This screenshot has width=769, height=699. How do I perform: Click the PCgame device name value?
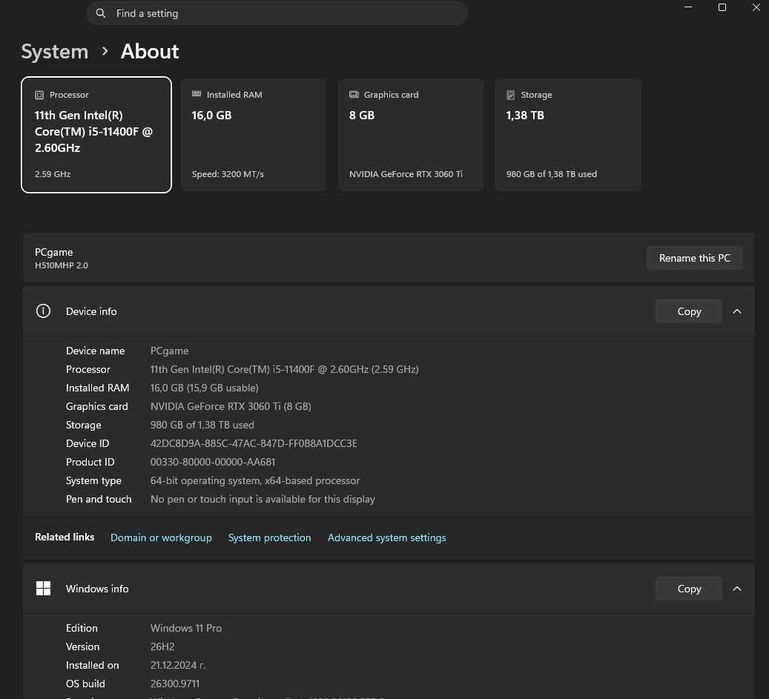point(169,351)
